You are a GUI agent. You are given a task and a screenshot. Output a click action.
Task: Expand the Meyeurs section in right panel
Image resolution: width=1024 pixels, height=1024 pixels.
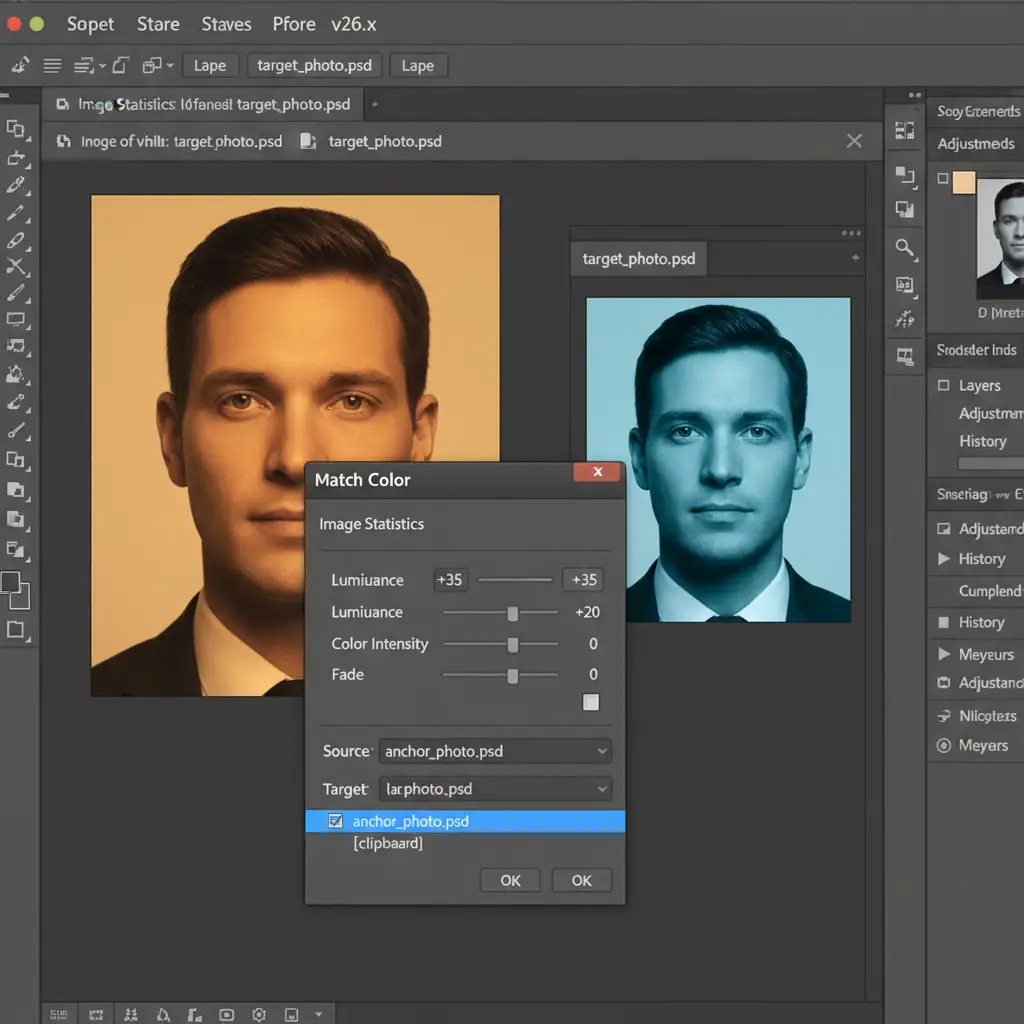(x=943, y=654)
